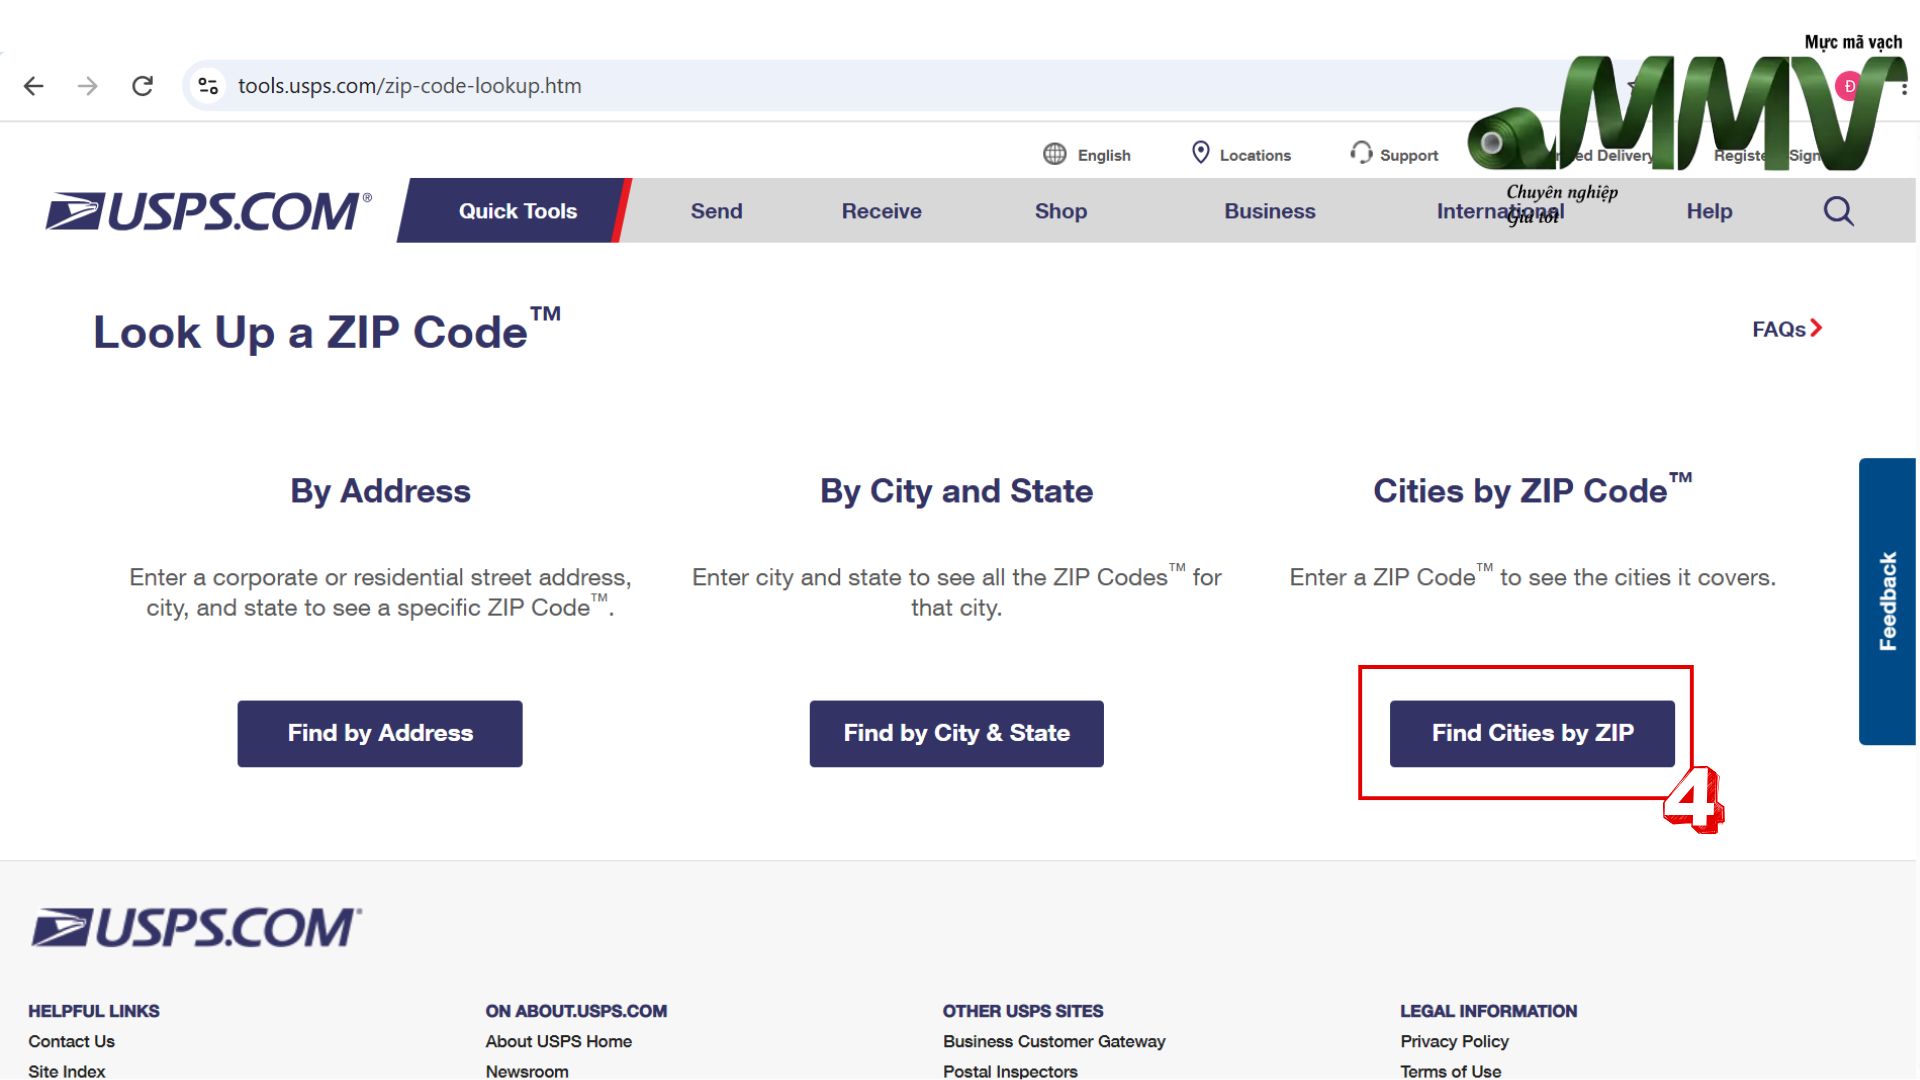Open the Receive menu
The image size is (1920, 1080).
[x=881, y=211]
